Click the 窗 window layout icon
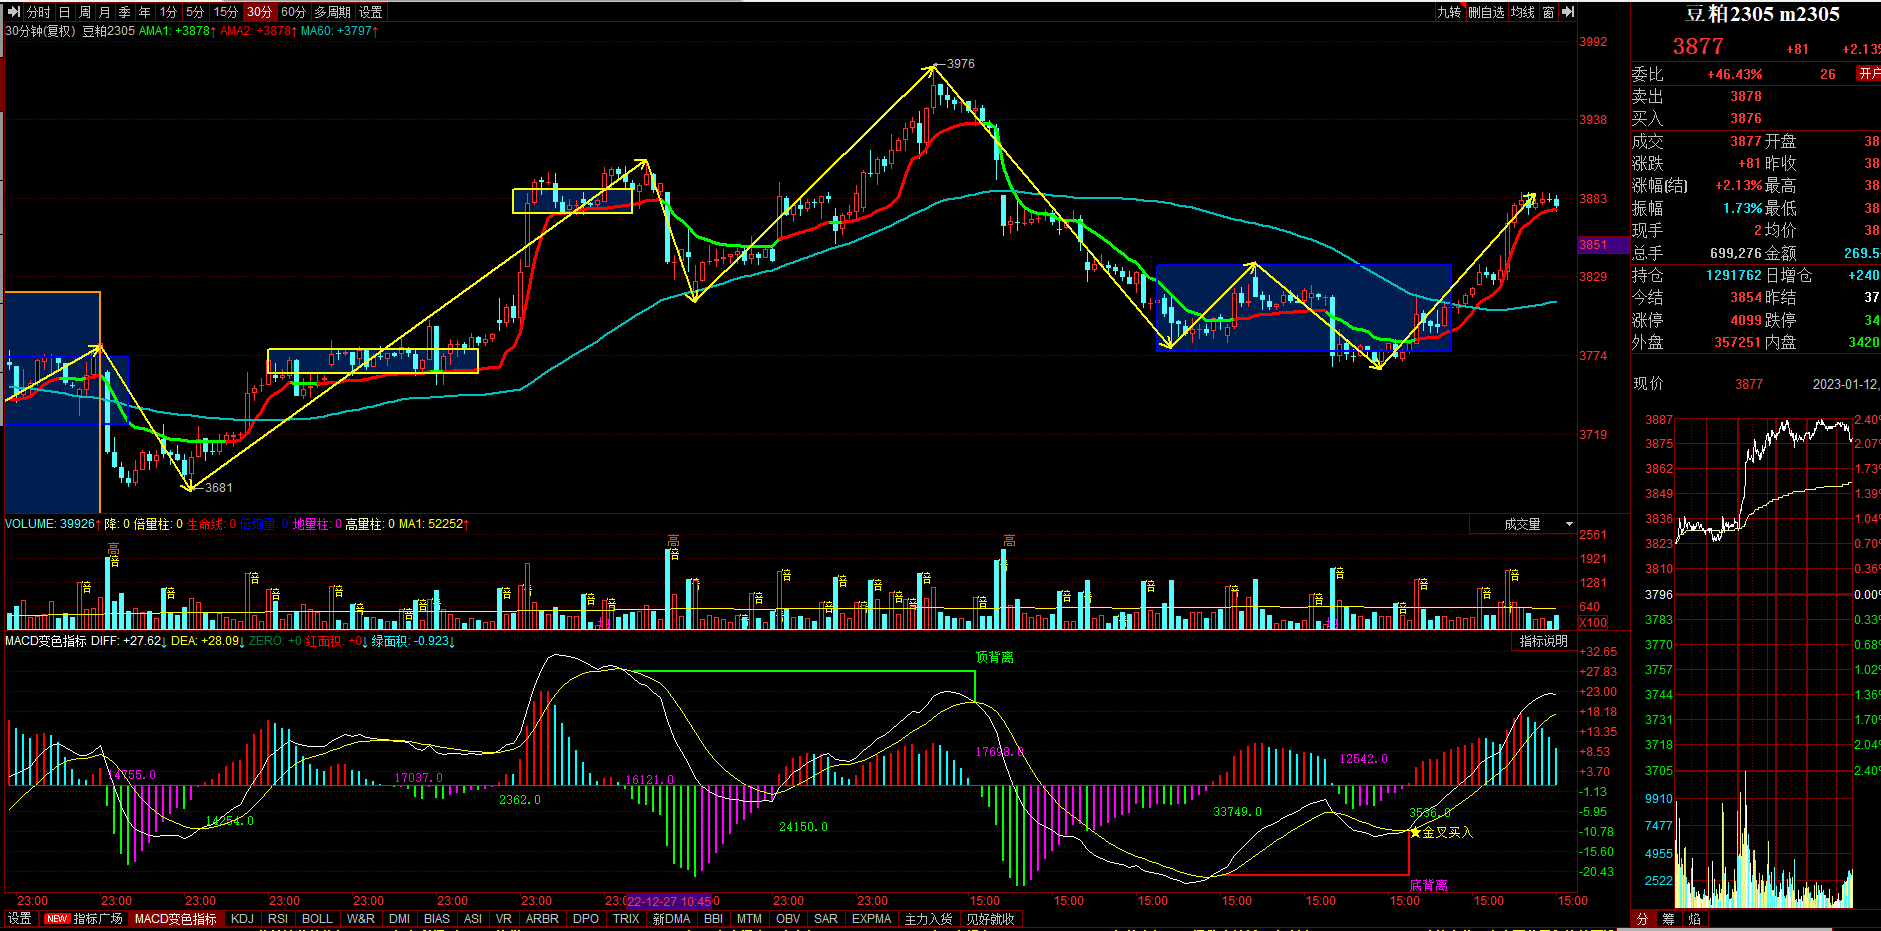 tap(1548, 12)
